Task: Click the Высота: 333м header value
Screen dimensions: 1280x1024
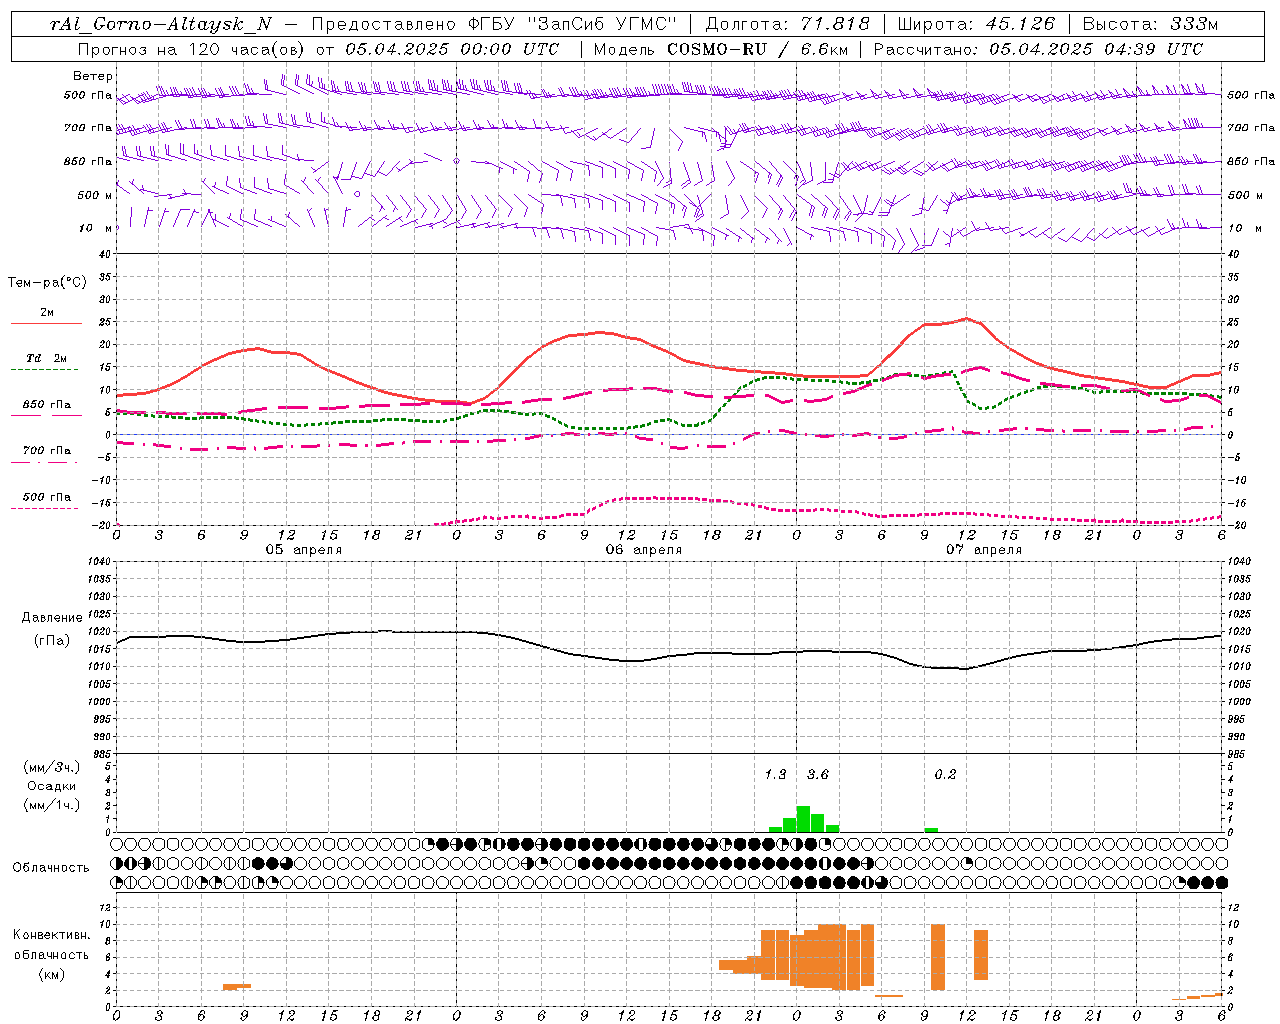Action: click(x=1151, y=25)
